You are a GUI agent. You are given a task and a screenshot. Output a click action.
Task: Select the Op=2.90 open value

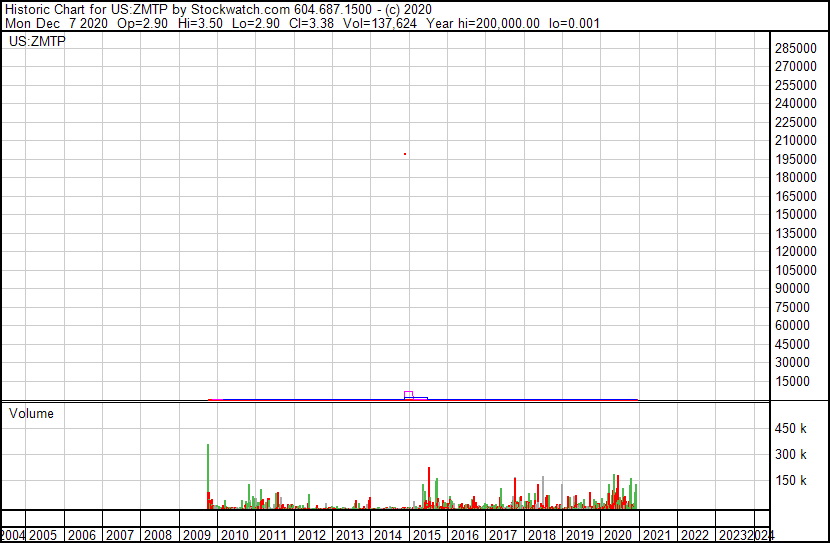pyautogui.click(x=142, y=23)
